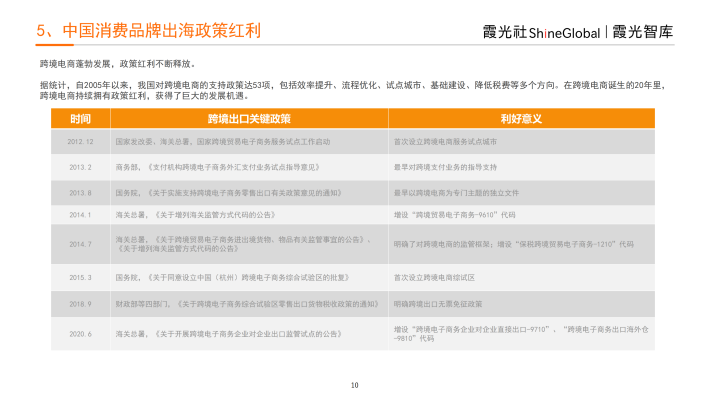The height and width of the screenshot is (399, 710).
Task: Click the cell '最早对跨境支付业务的指导支持'
Action: point(521,167)
